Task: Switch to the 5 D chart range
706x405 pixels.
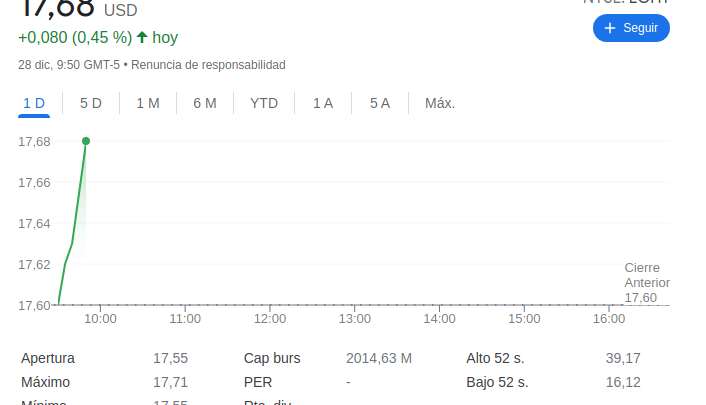Action: click(x=91, y=103)
